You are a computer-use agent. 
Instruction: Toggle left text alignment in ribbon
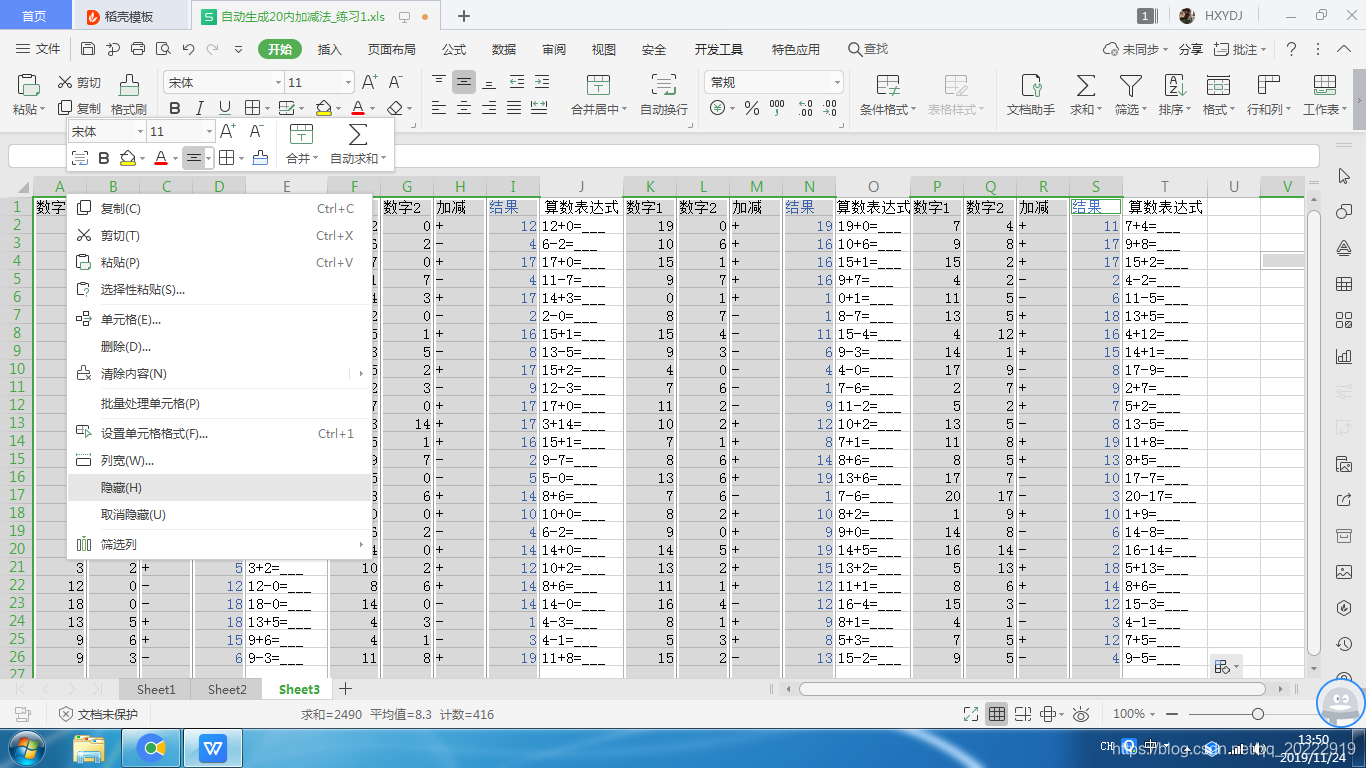(438, 108)
